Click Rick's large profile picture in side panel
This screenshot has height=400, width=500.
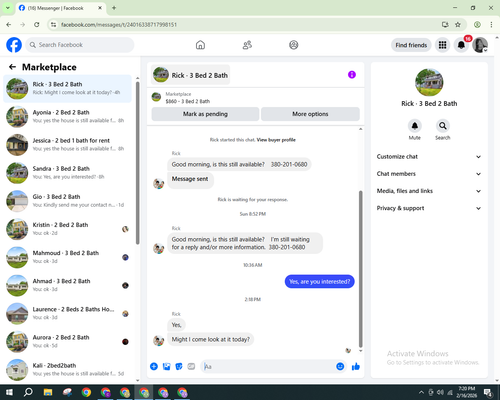(429, 82)
